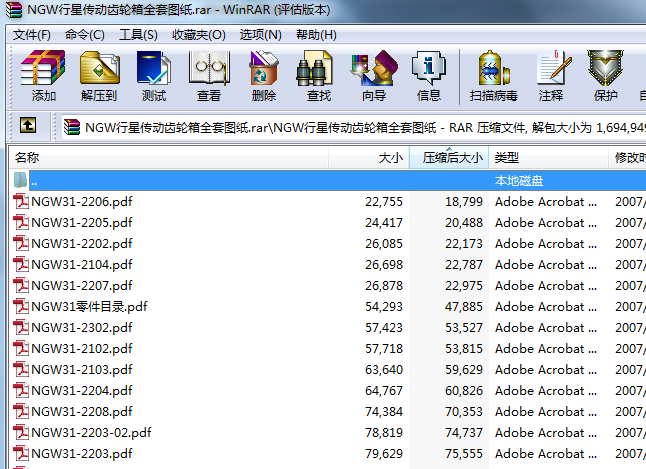Click the 解压到 (Extract To) icon
This screenshot has height=469, width=646.
tap(99, 76)
